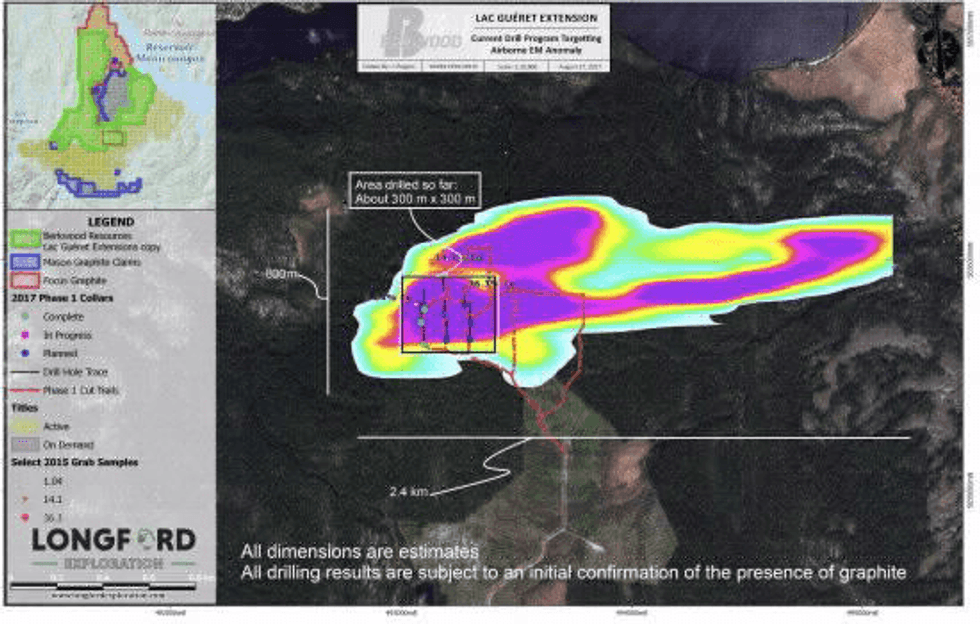The height and width of the screenshot is (624, 980).
Task: Click the 36.1 grab sample marker
Action: click(x=23, y=517)
